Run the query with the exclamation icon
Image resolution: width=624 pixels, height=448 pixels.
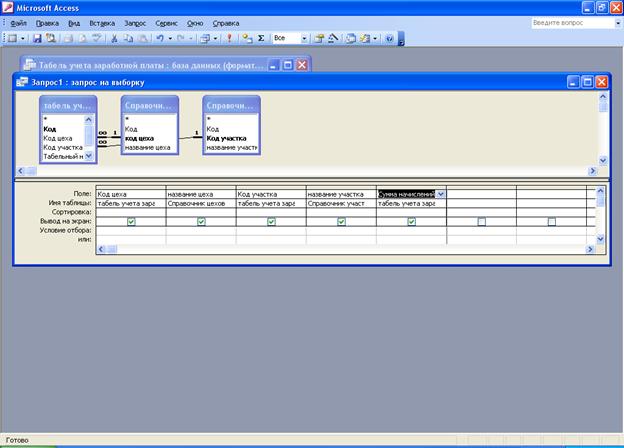click(x=229, y=39)
